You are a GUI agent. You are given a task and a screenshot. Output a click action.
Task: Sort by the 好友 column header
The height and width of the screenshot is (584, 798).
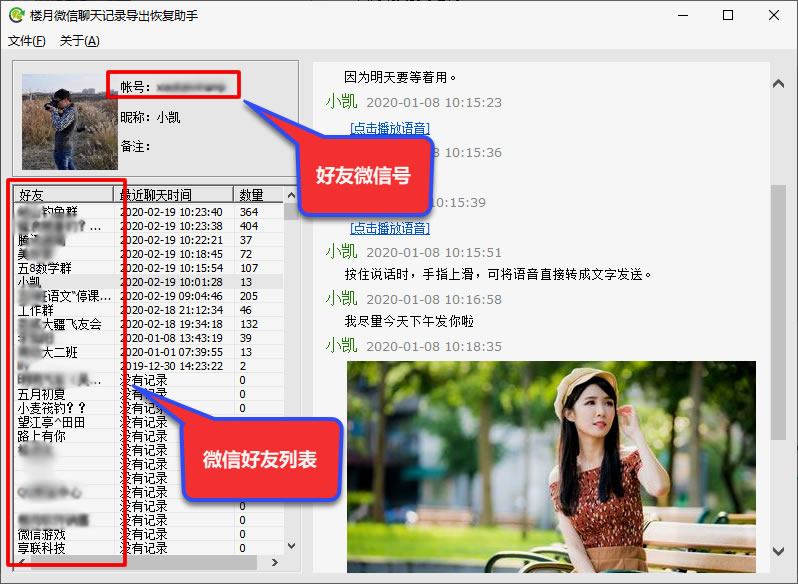coord(63,195)
